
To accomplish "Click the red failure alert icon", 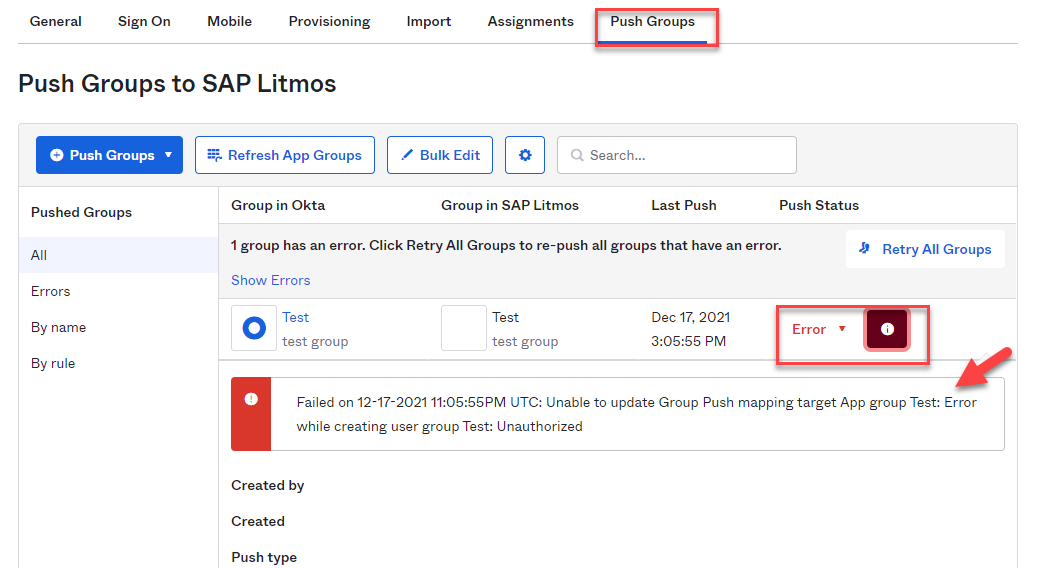I will click(251, 399).
